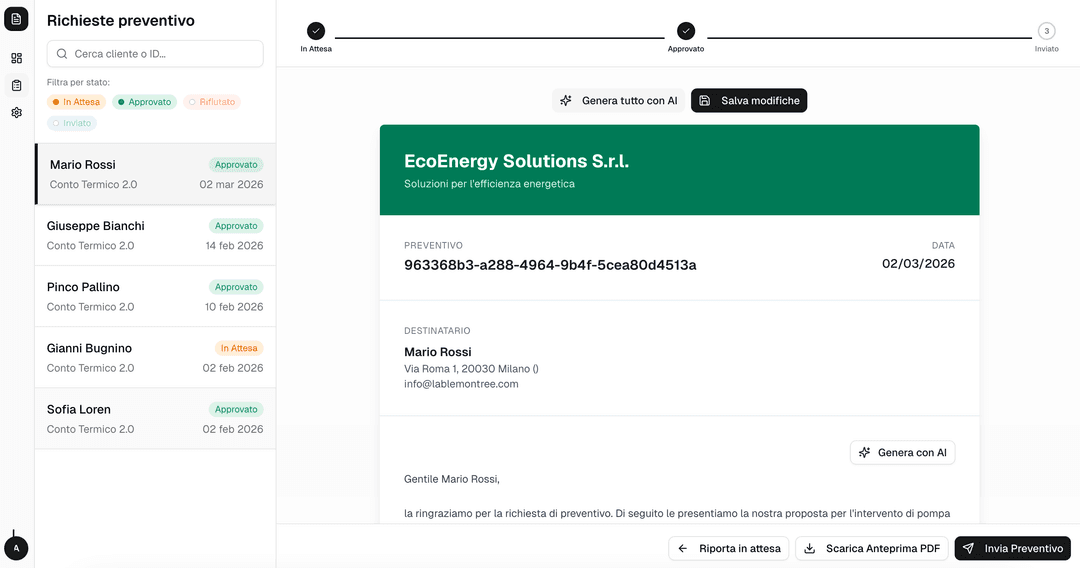Click Genera con AI button

[x=902, y=453]
